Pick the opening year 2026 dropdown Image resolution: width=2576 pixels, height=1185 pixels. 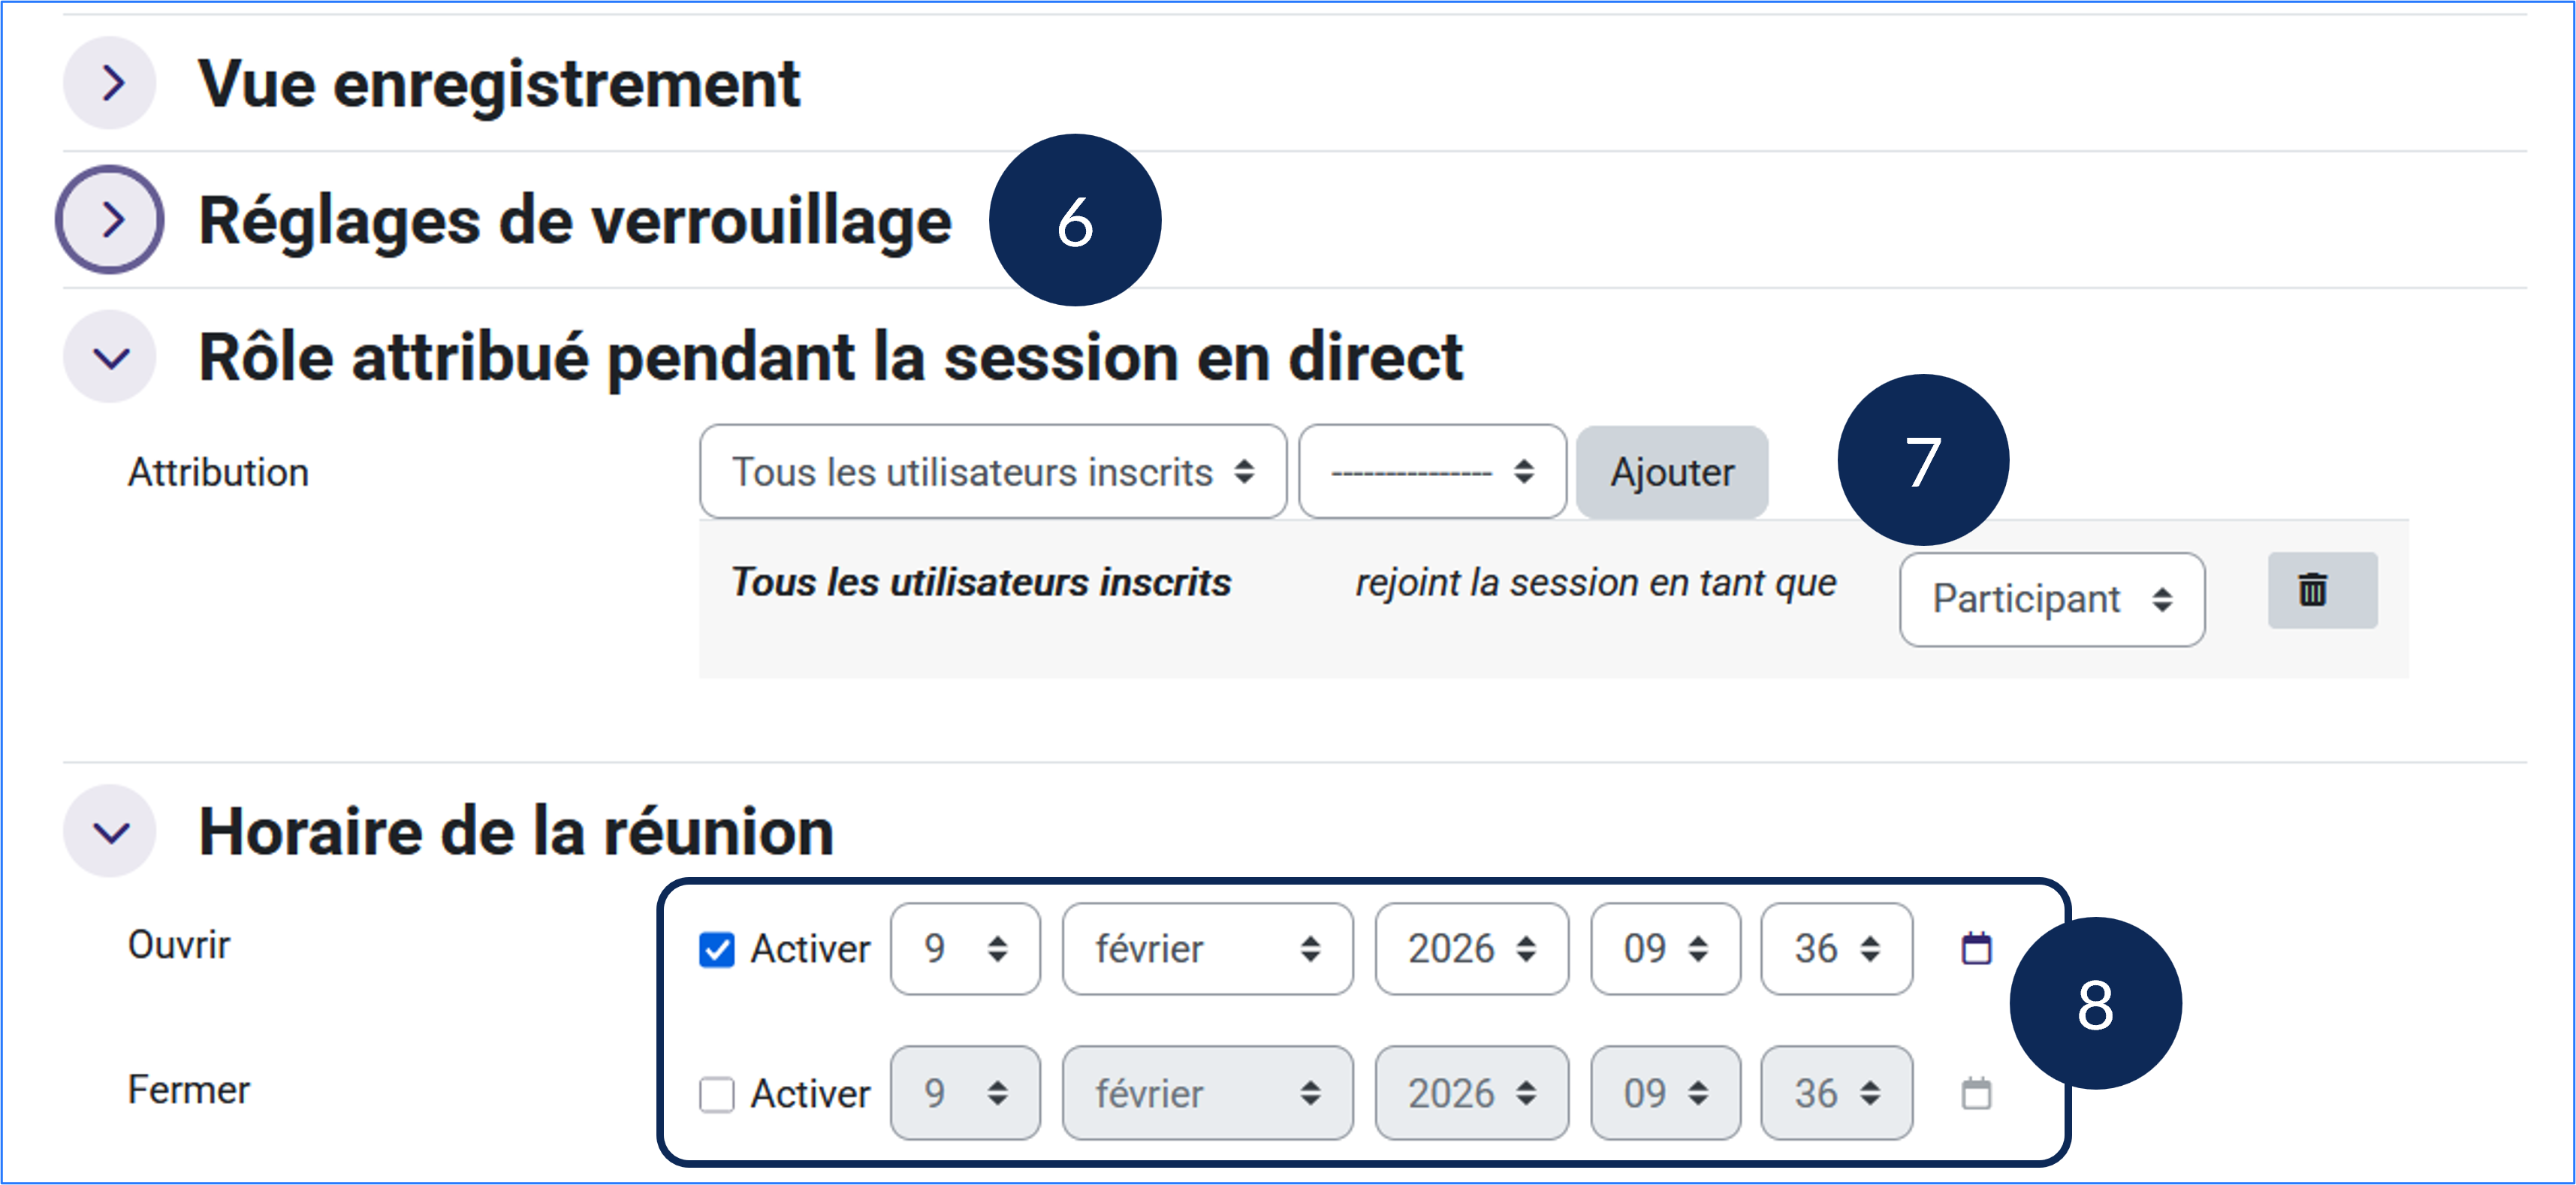[1470, 948]
